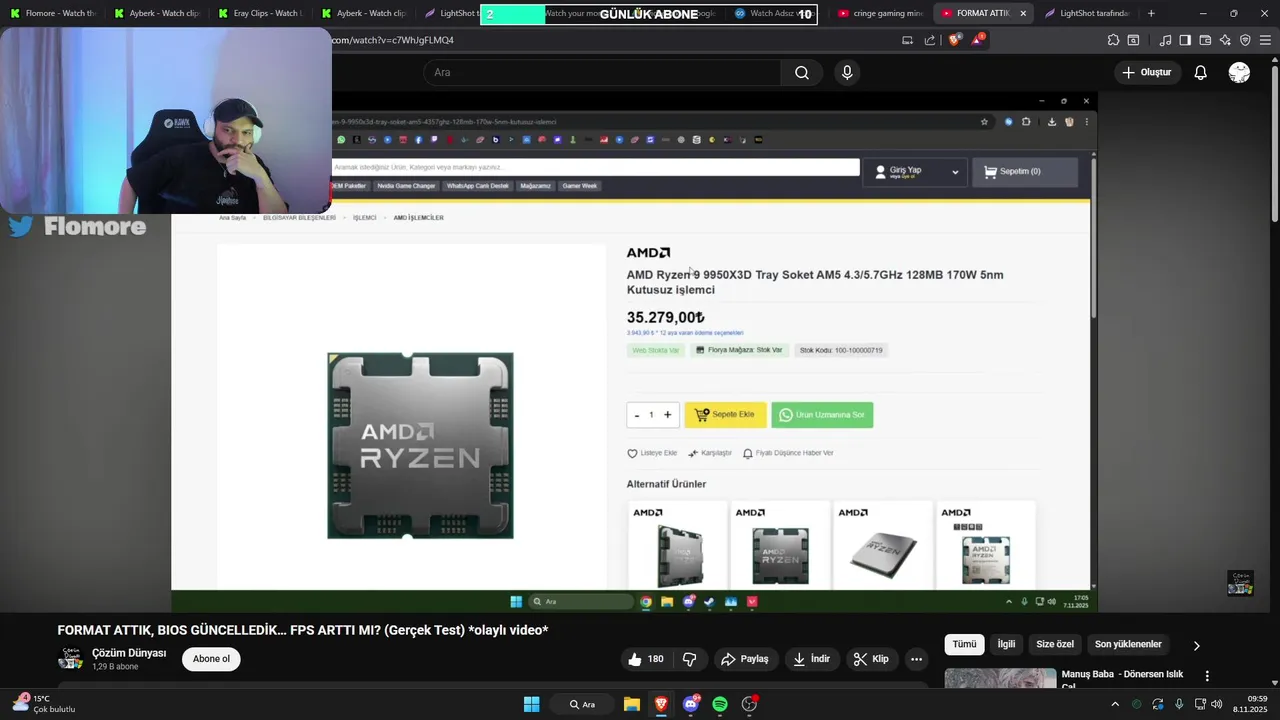Open YouTube notifications bell
The image size is (1280, 720).
[x=1200, y=72]
